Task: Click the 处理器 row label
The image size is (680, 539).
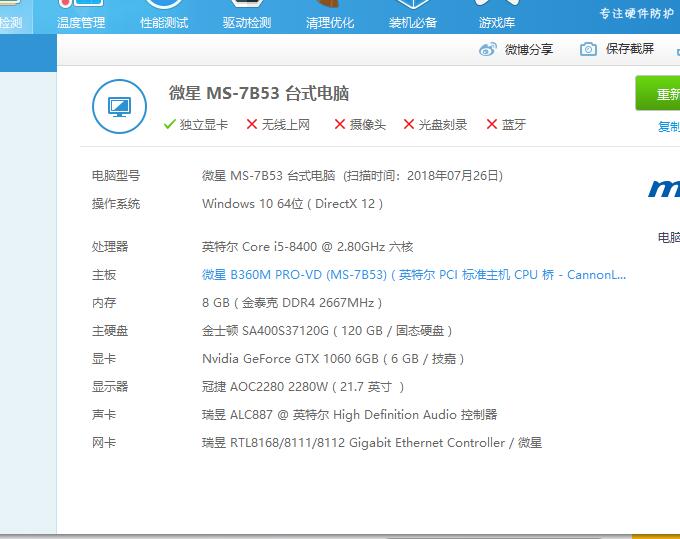Action: (110, 247)
